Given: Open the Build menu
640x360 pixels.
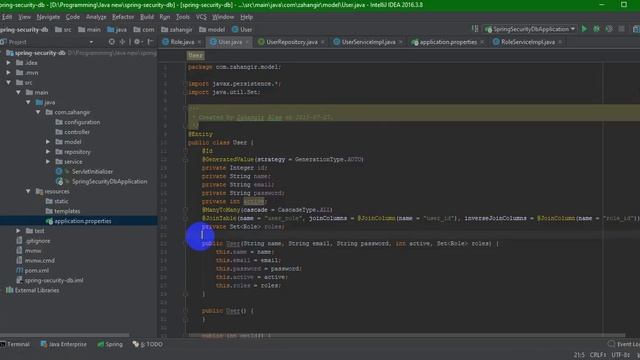Looking at the screenshot, I should click(x=147, y=17).
